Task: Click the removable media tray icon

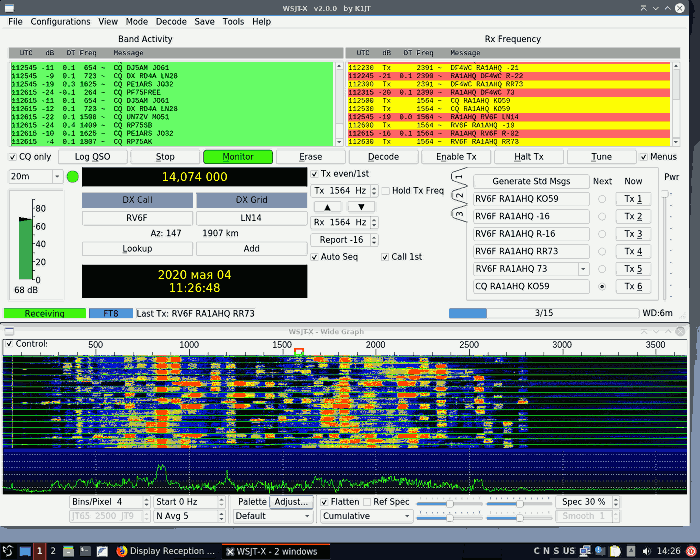Action: [631, 551]
